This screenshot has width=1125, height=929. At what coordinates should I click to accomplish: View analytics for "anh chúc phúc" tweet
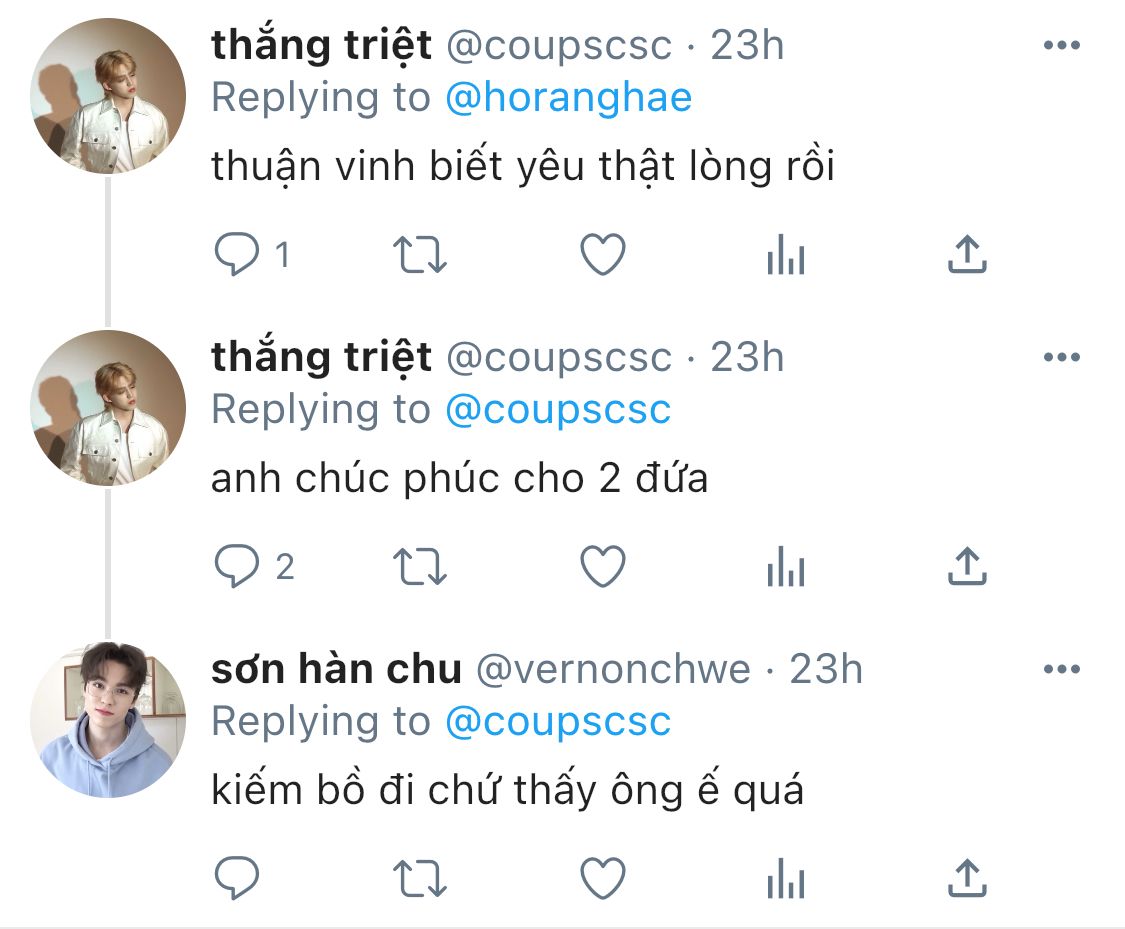tap(786, 567)
